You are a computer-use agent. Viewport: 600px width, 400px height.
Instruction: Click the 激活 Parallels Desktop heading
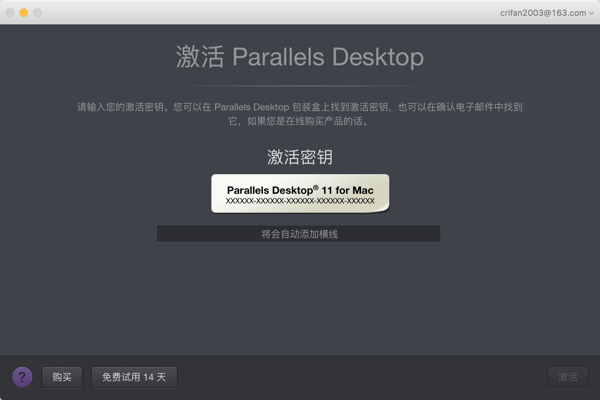tap(300, 57)
